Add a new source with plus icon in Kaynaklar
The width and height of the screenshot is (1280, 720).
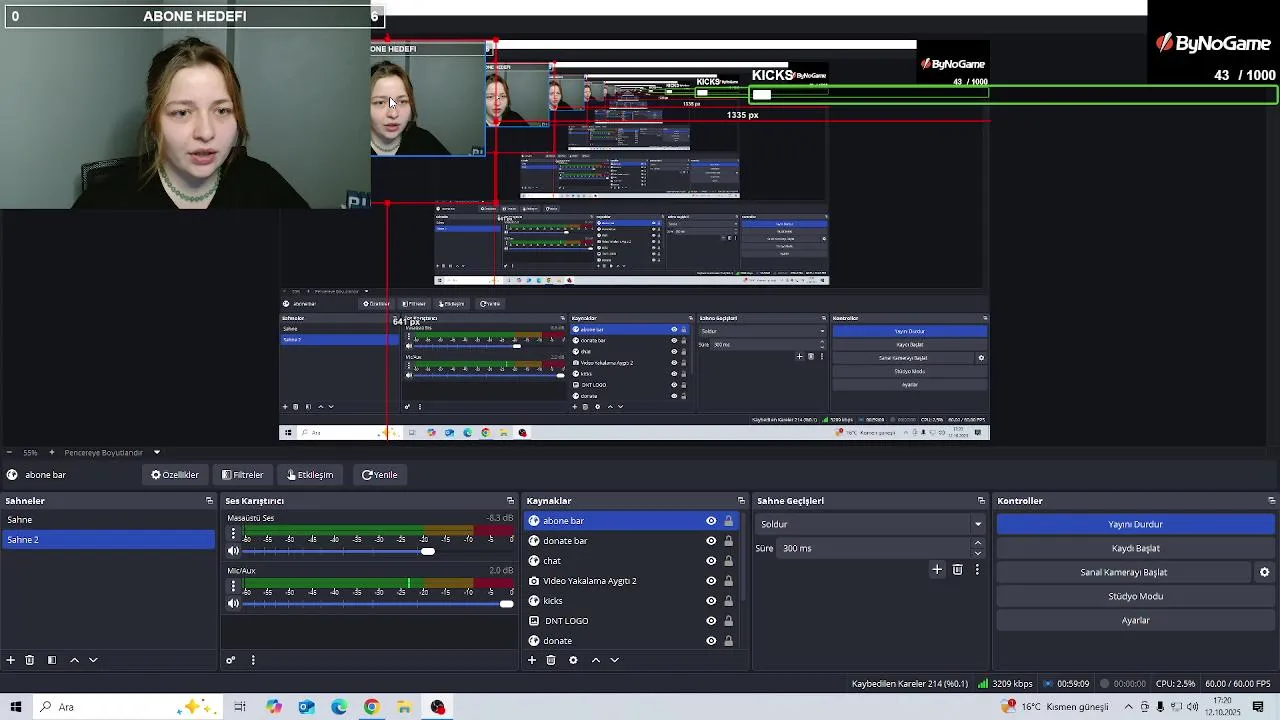[532, 660]
